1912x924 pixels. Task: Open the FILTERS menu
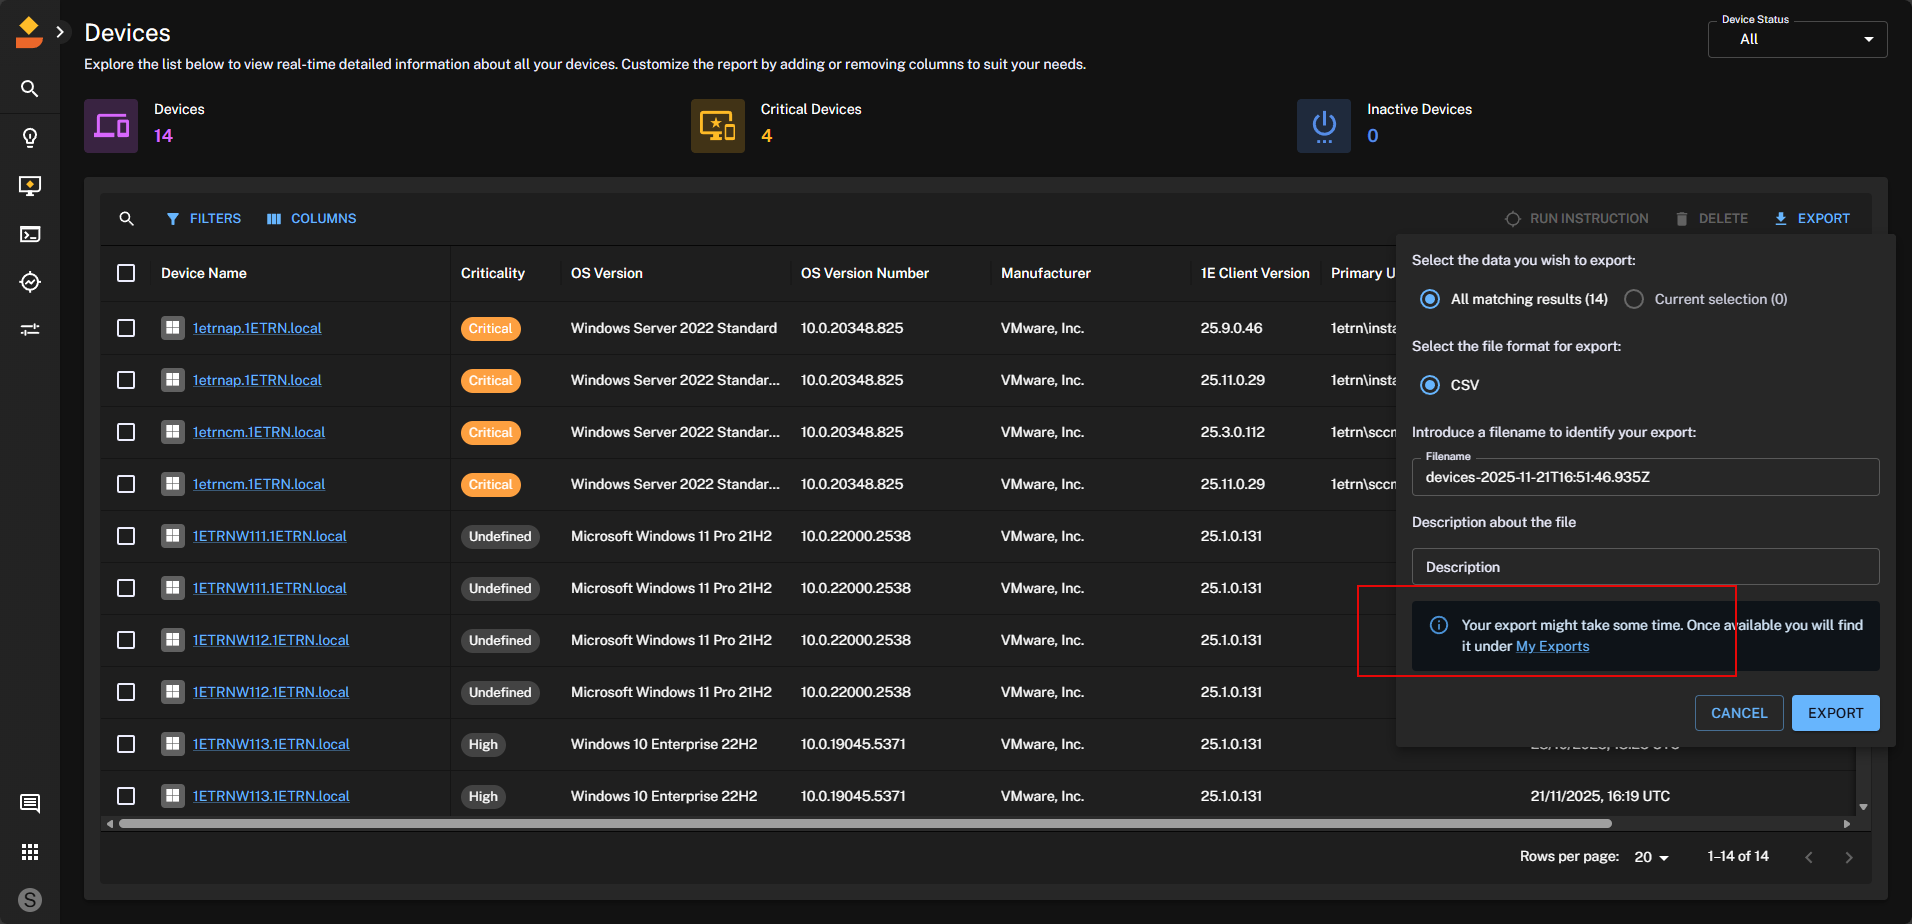coord(204,218)
